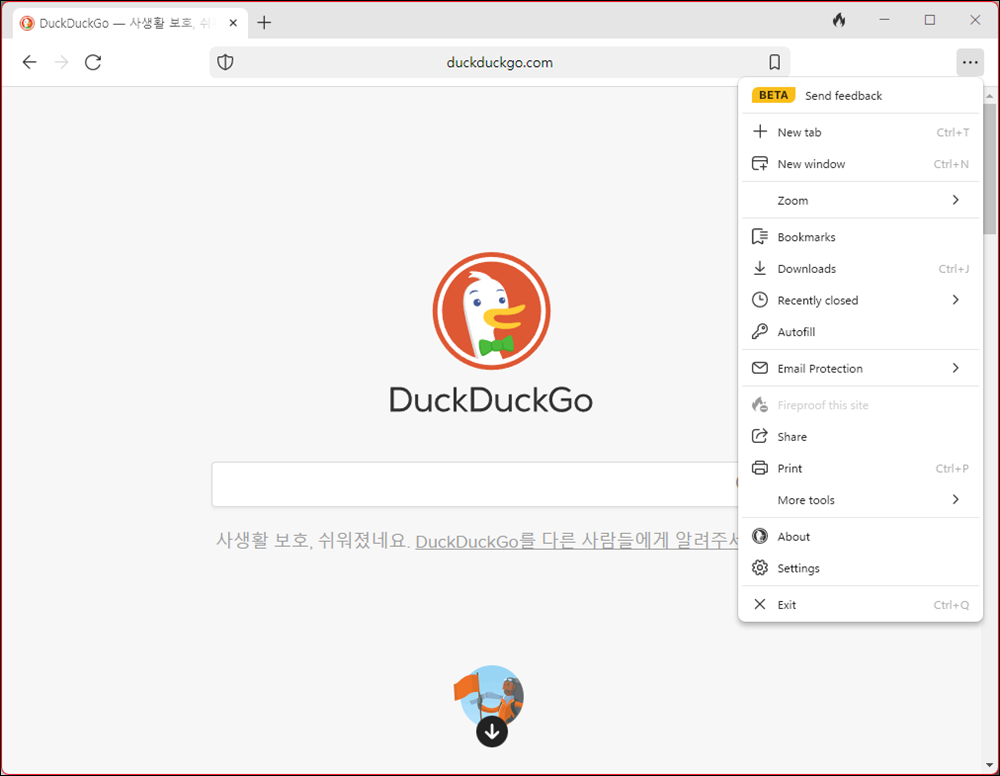Image resolution: width=1000 pixels, height=776 pixels.
Task: Click the Print printer icon
Action: pyautogui.click(x=760, y=468)
